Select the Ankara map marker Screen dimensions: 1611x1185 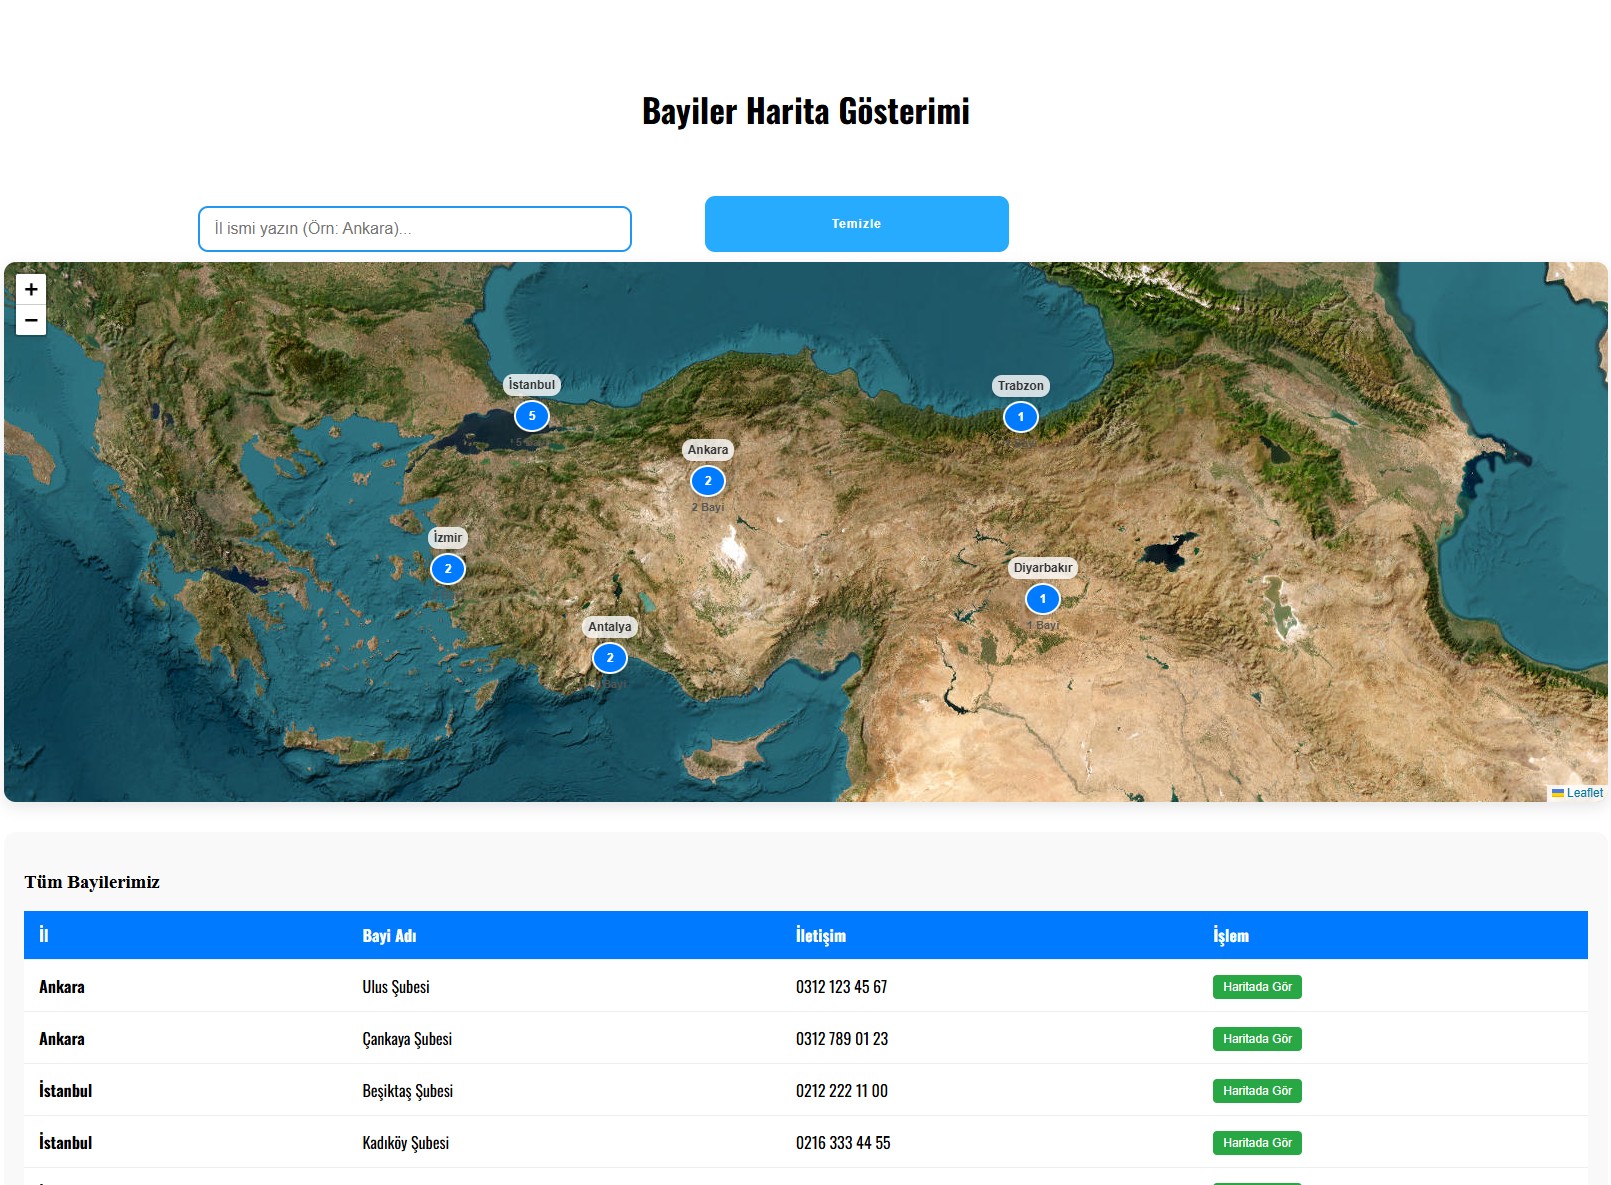pyautogui.click(x=708, y=480)
